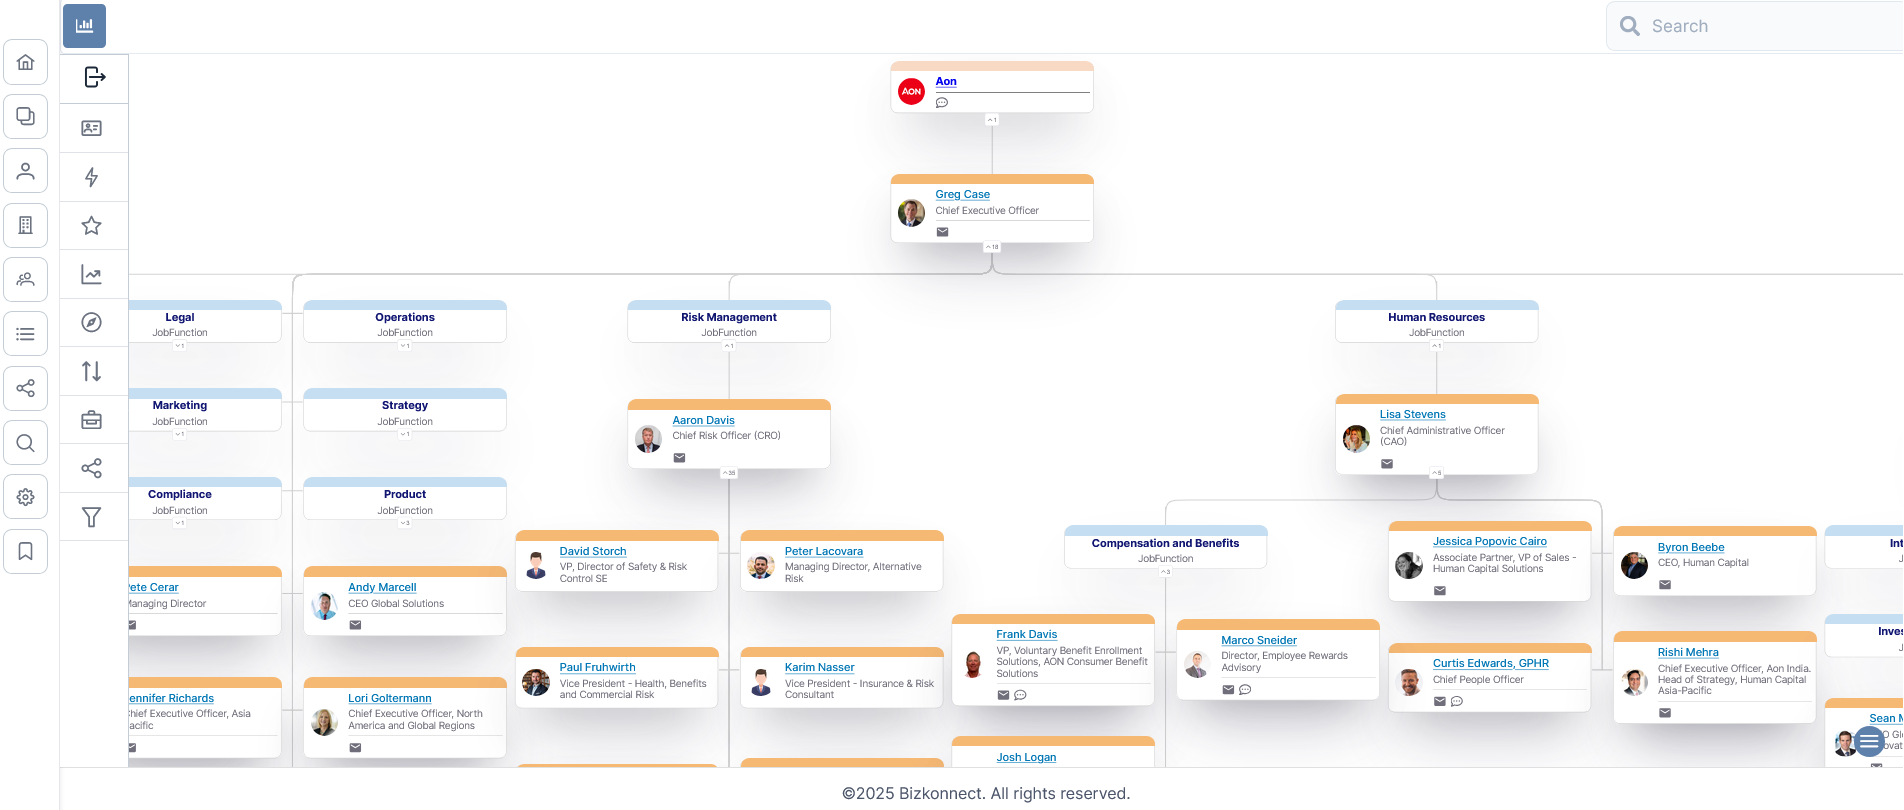
Task: Open Marco Sneider profile link
Action: (x=1259, y=640)
